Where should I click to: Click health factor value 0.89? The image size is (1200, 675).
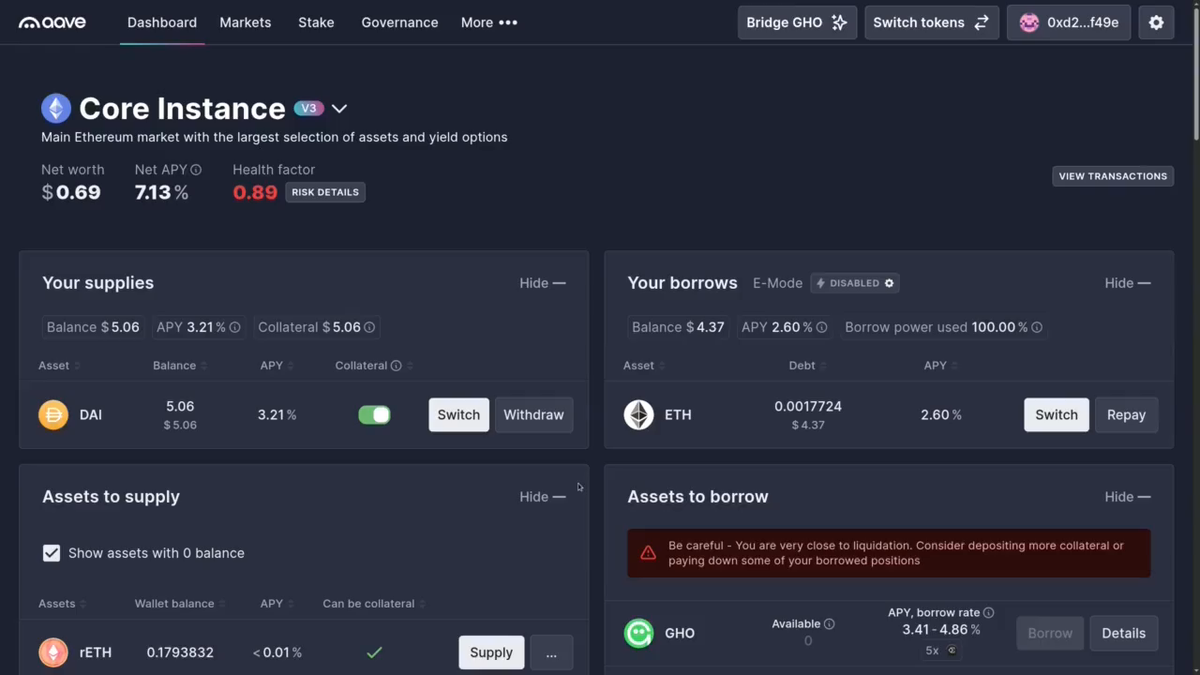point(255,193)
